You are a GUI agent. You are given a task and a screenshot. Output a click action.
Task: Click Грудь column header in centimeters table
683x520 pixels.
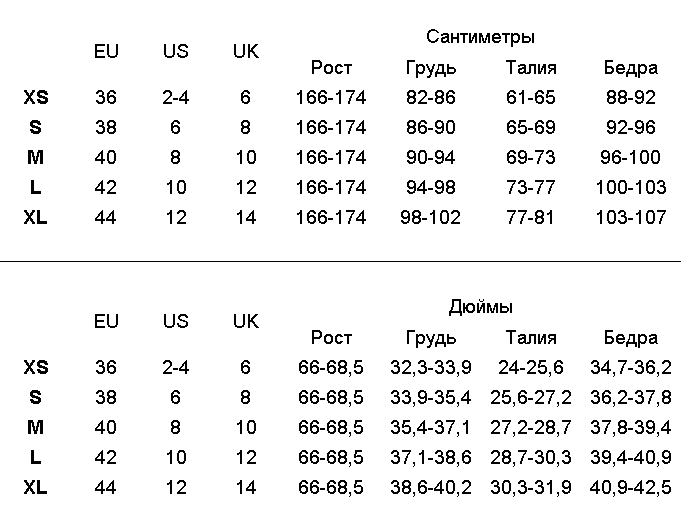431,68
